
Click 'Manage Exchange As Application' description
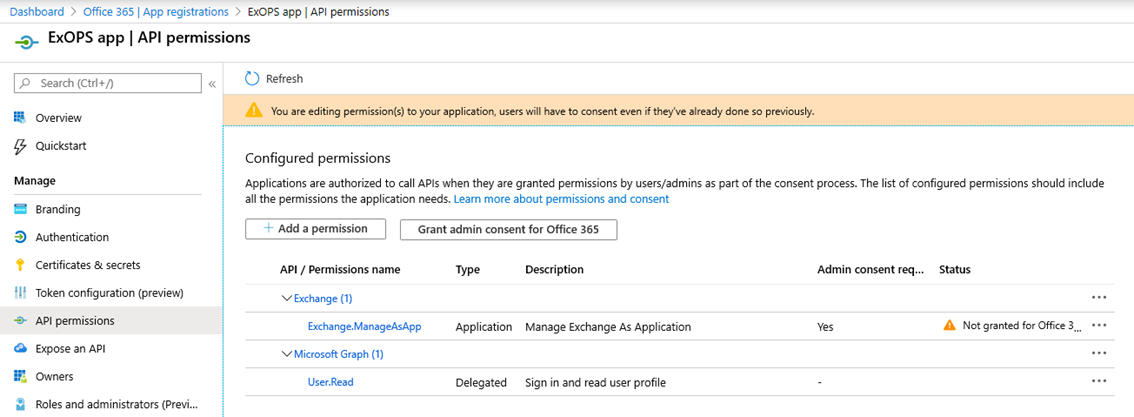(x=608, y=327)
